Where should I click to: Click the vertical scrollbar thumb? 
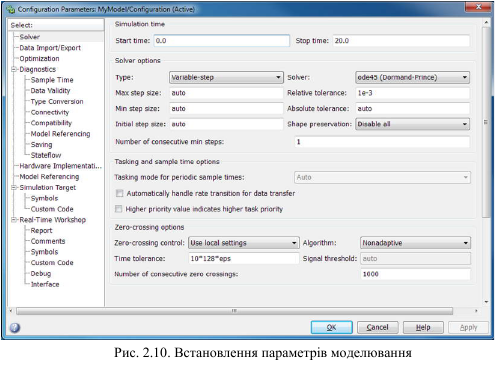[486, 122]
